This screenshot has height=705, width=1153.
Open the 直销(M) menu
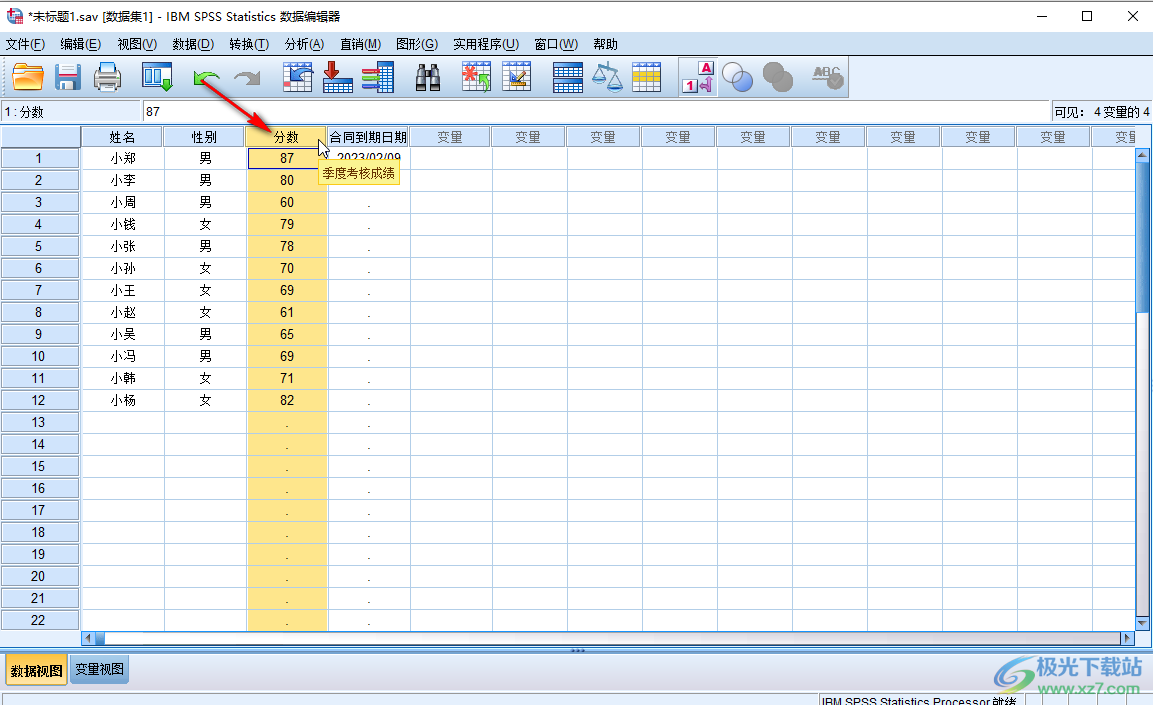click(x=360, y=44)
